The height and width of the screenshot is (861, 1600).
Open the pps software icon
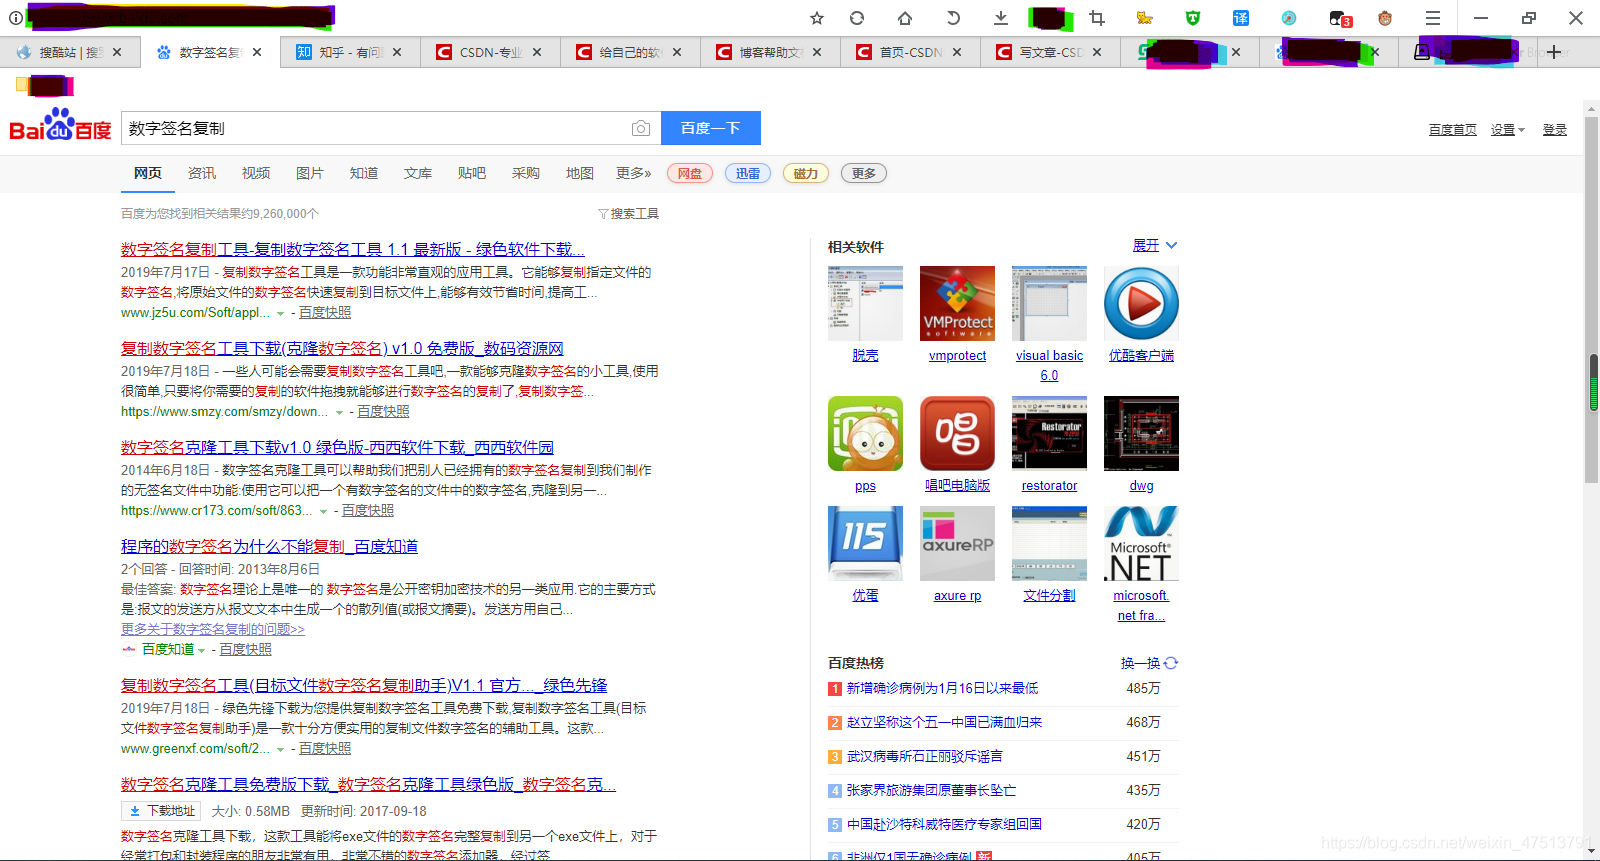pos(865,433)
